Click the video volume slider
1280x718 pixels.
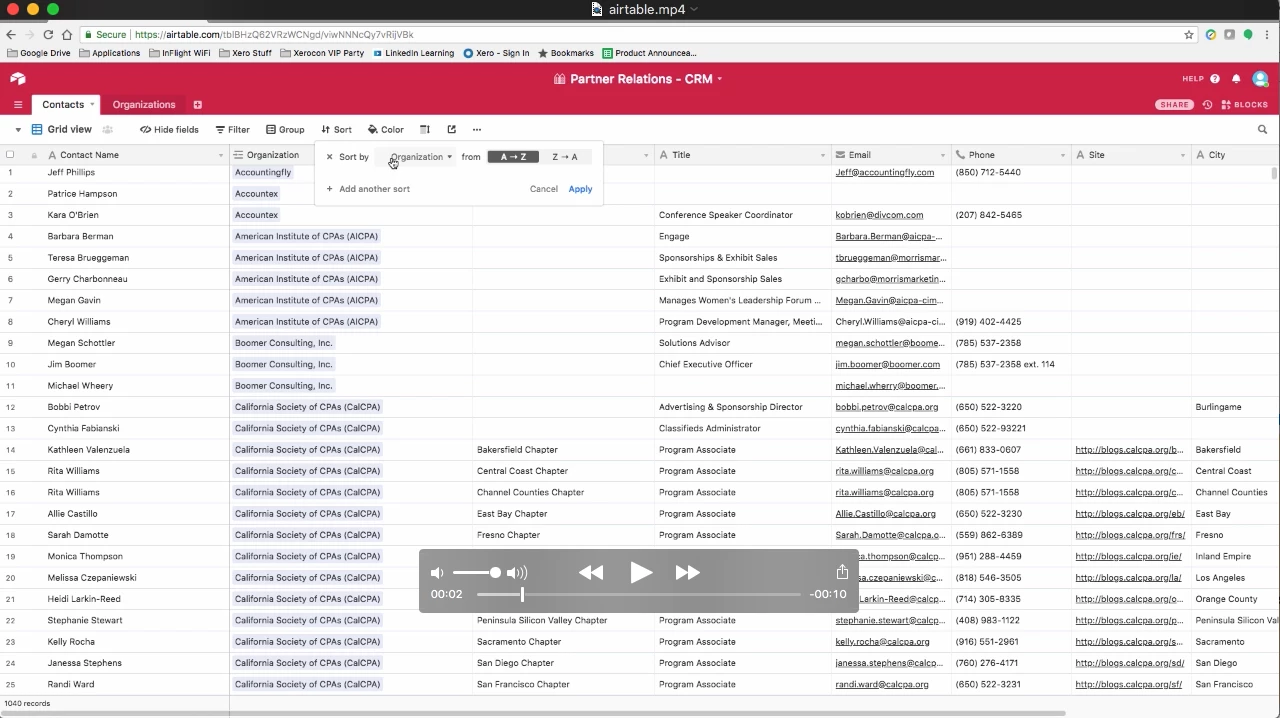point(475,573)
